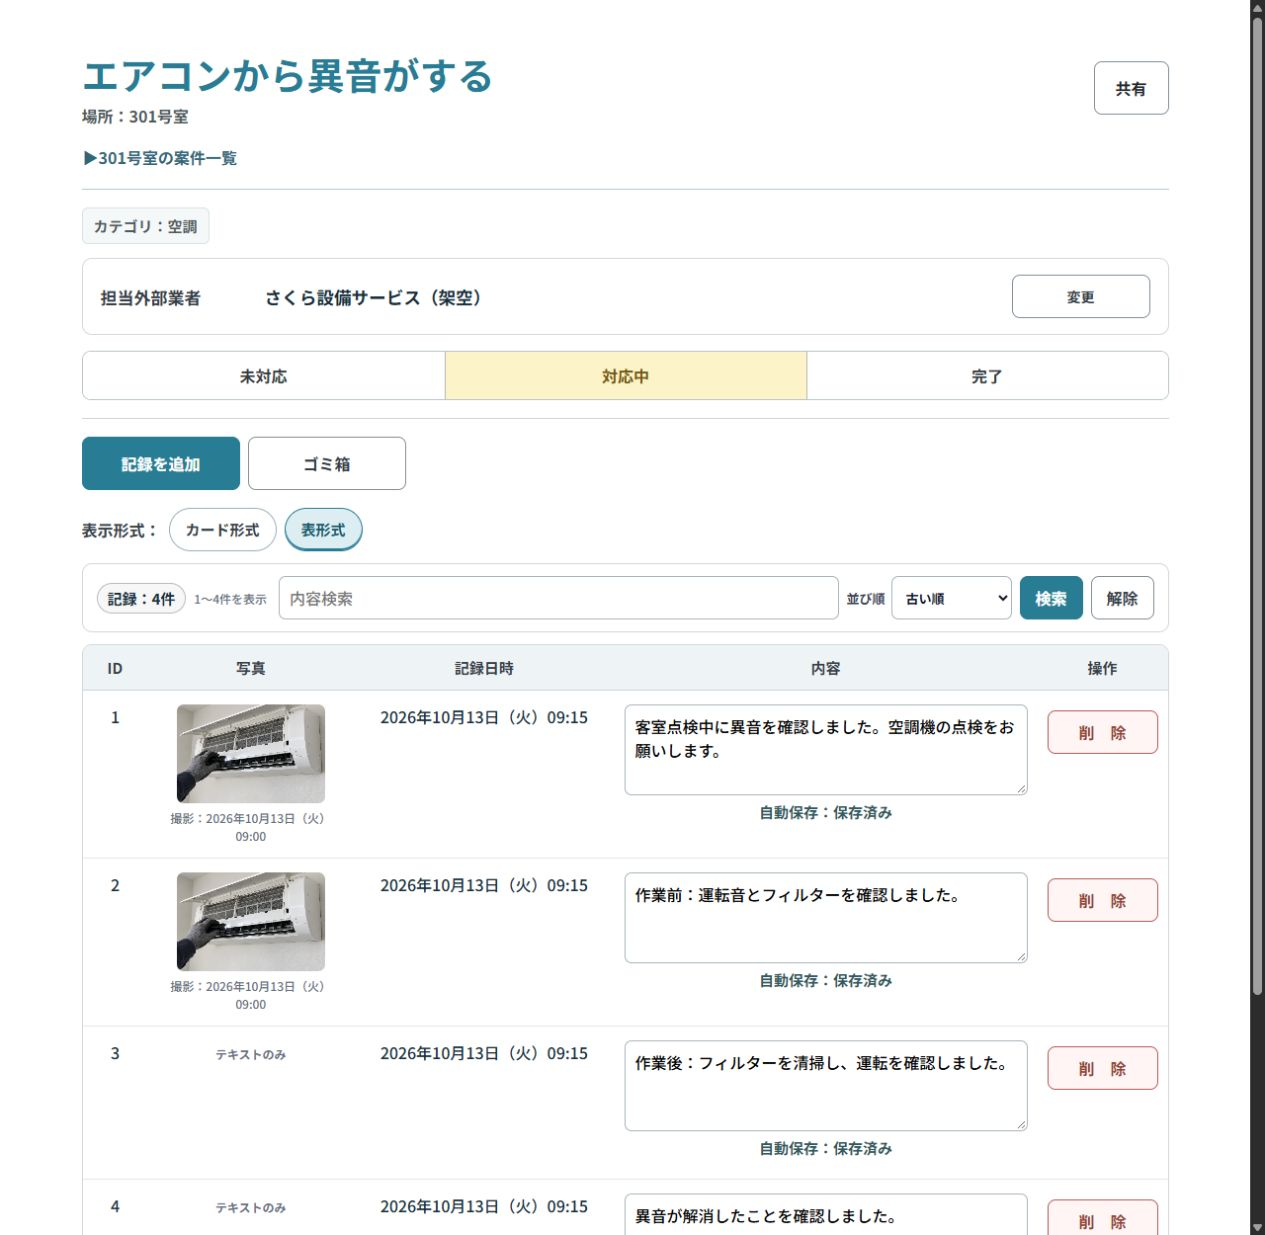Click the 担当外部業者 label
The height and width of the screenshot is (1235, 1265).
pyautogui.click(x=150, y=297)
